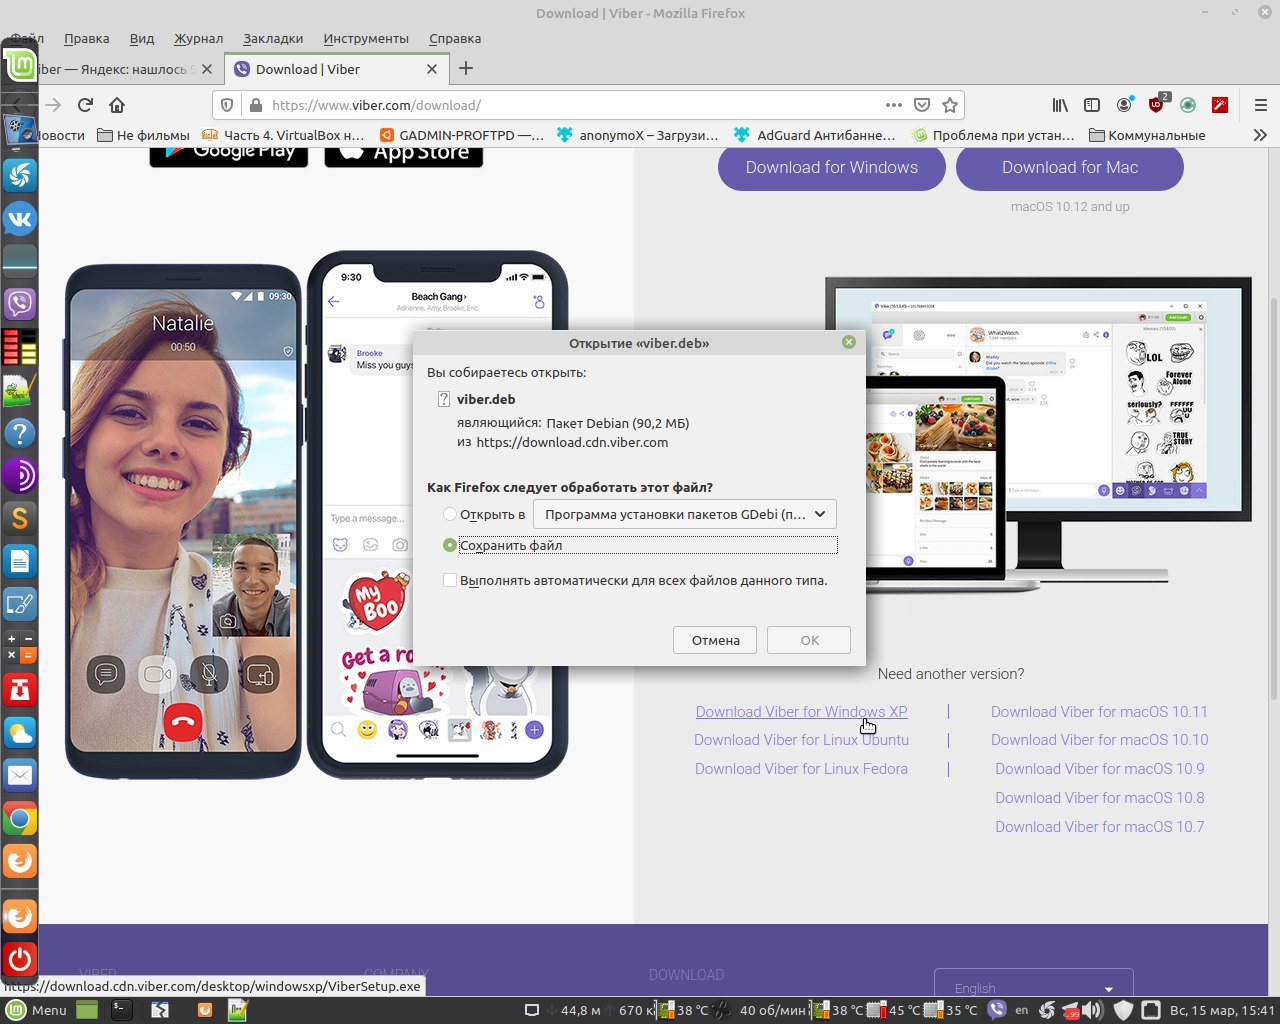
Task: Go to Firefox home page
Action: point(117,105)
